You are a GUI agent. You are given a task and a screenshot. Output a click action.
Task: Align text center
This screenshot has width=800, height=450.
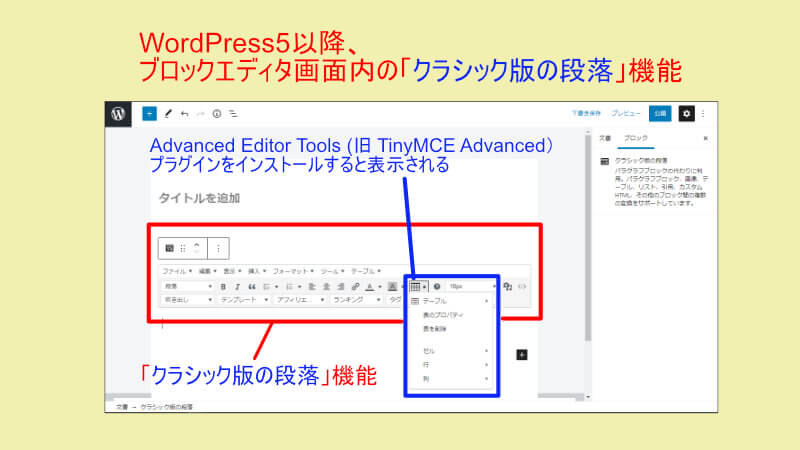327,287
